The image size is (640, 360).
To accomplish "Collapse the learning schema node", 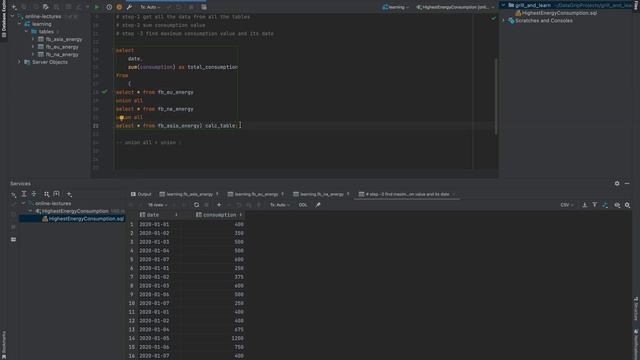I will (20, 24).
